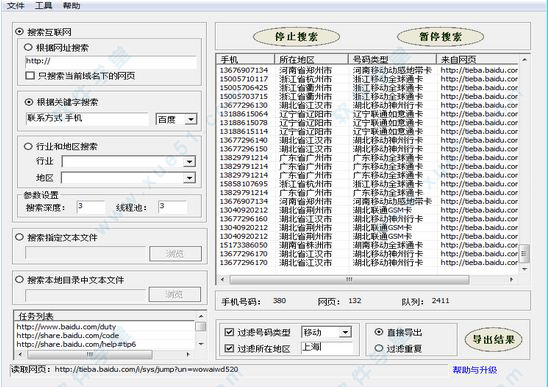Select task http://www.baidu.com/duty
The height and width of the screenshot is (387, 548).
[x=66, y=327]
